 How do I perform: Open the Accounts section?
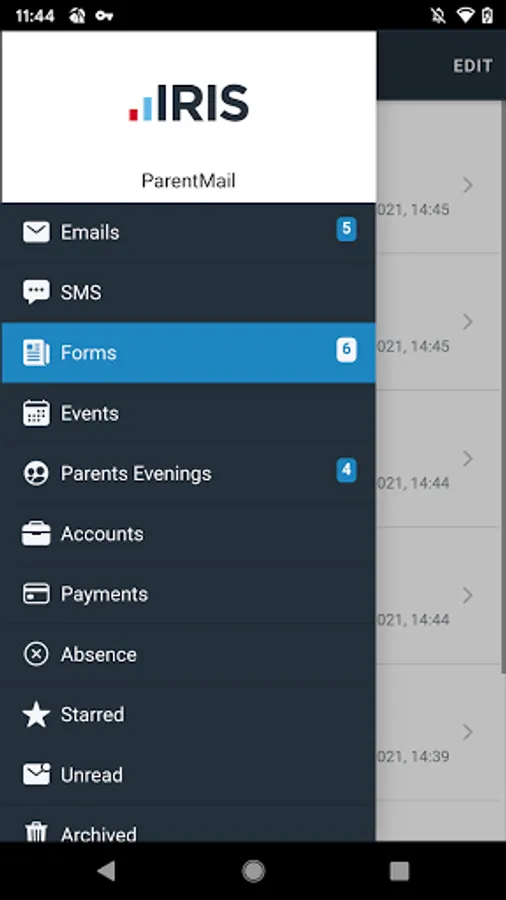click(x=189, y=534)
